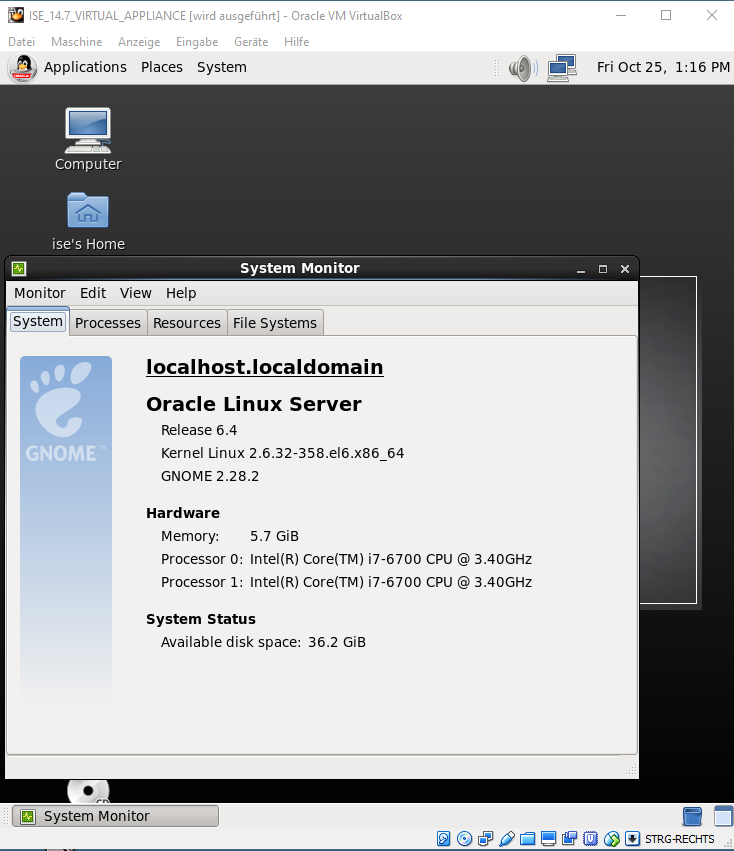This screenshot has height=851, width=734.
Task: Open VirtualBox Eingabe menu
Action: pos(197,42)
